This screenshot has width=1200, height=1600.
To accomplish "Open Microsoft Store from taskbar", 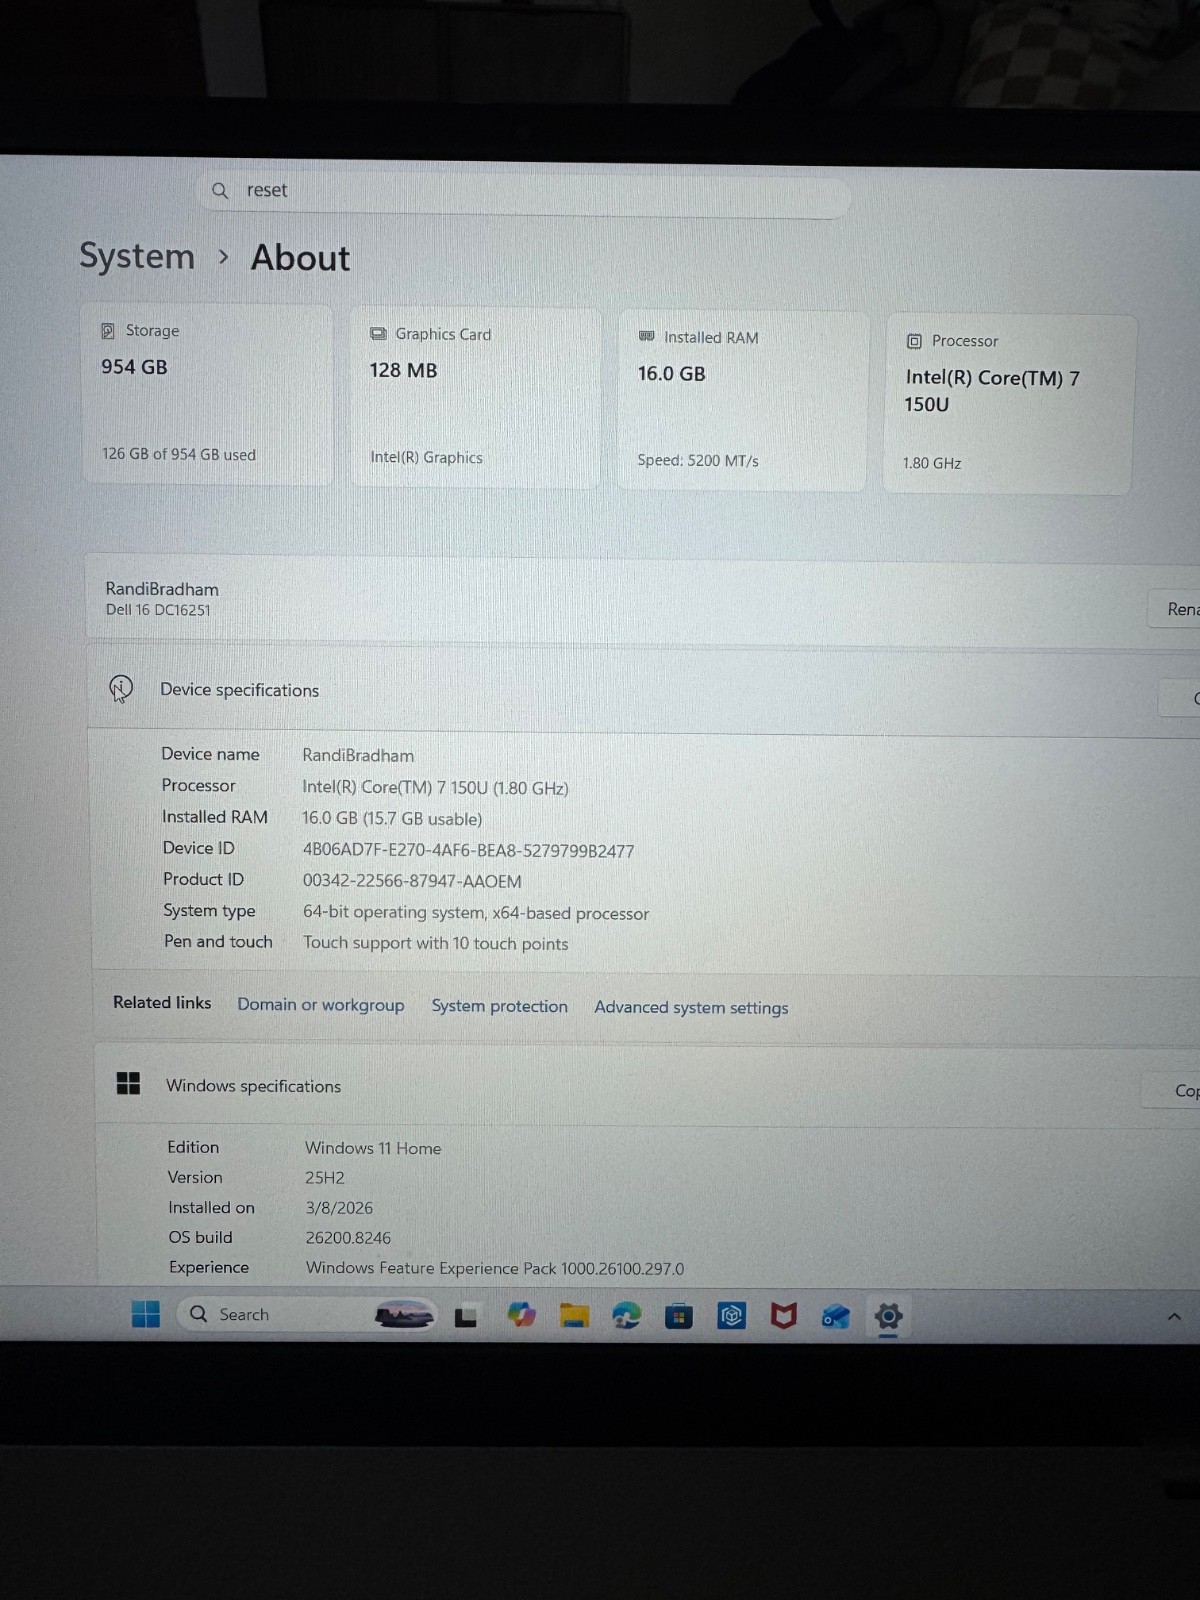I will (679, 1317).
